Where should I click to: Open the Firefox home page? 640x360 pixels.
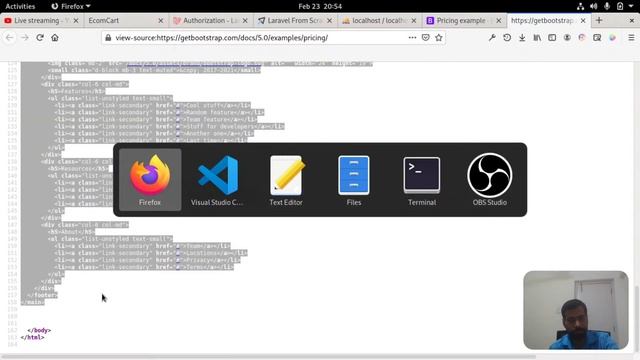[x=55, y=38]
